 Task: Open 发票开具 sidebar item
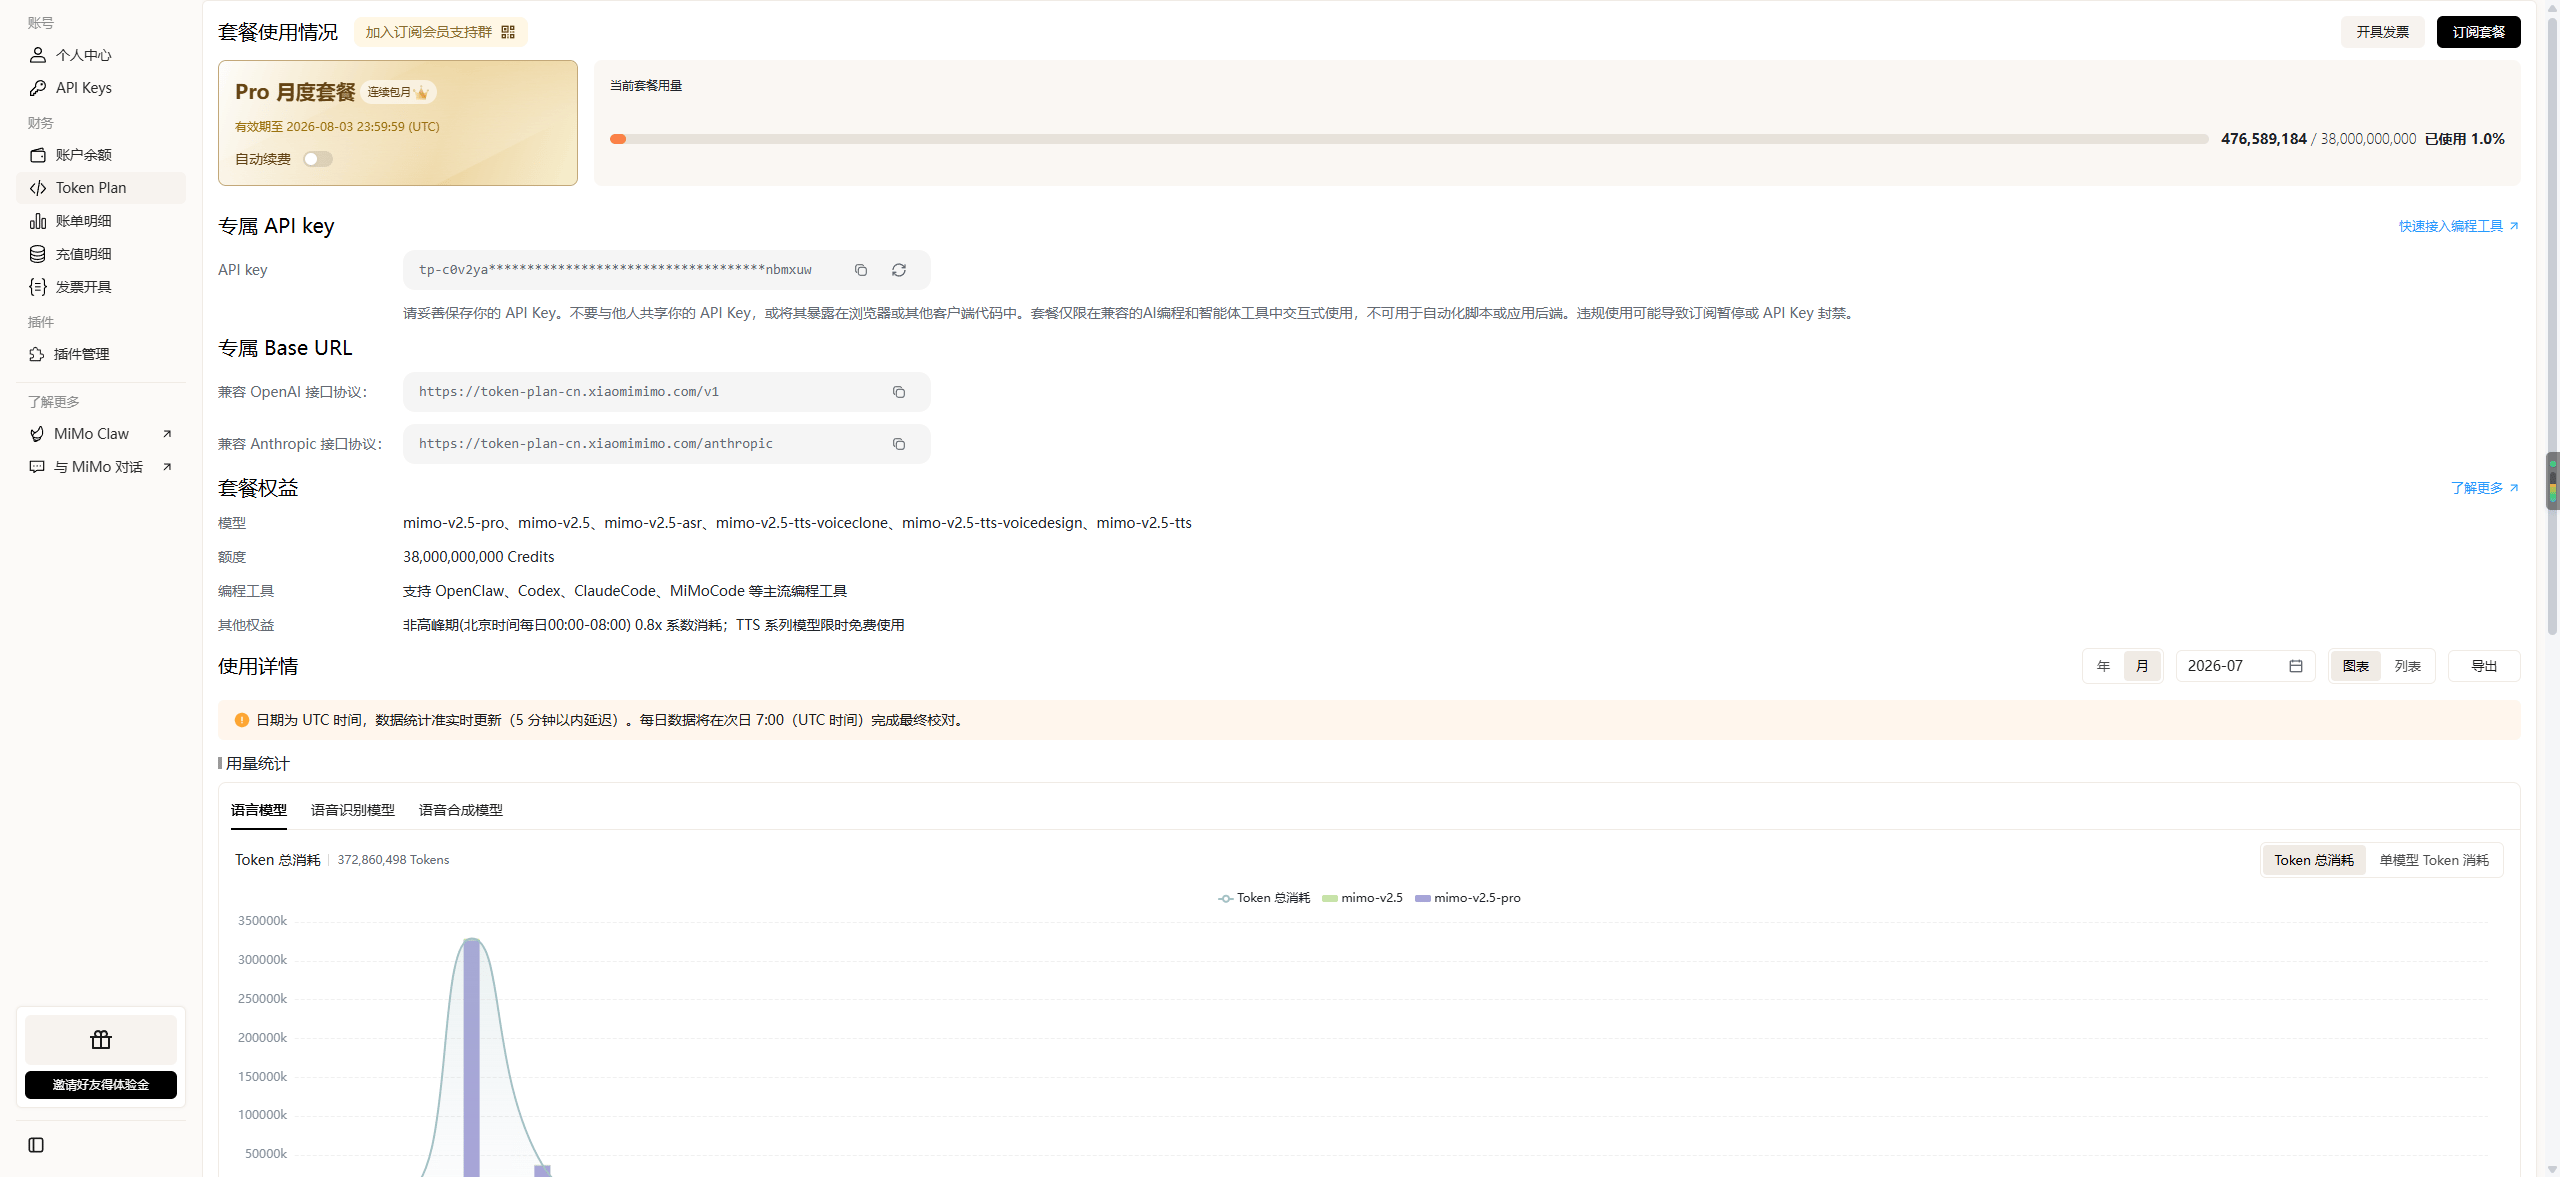[100, 287]
